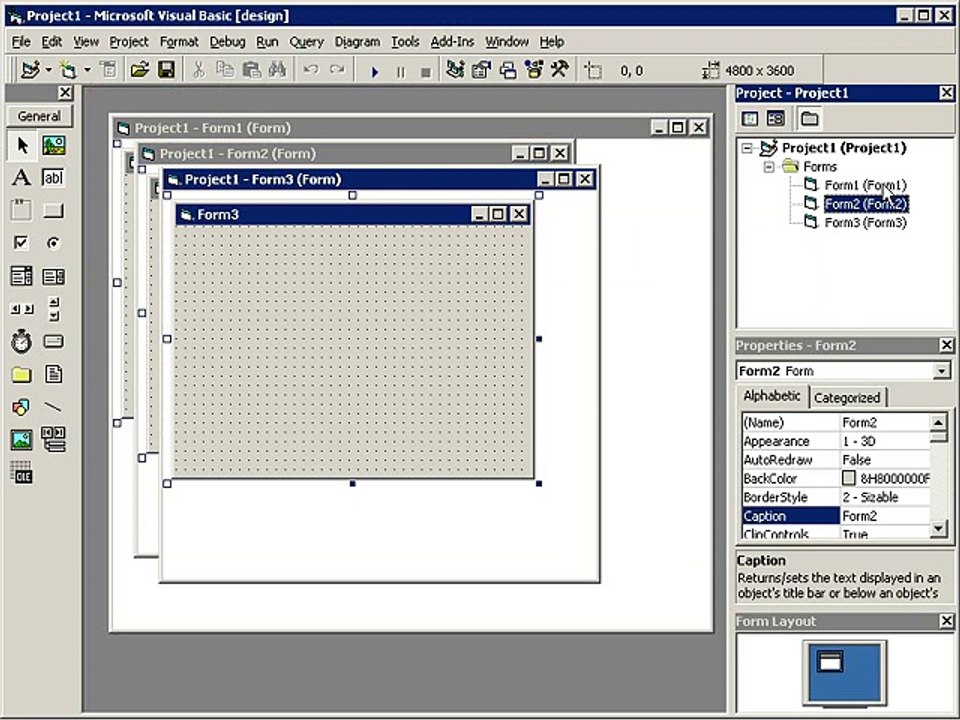
Task: Collapse the Project1 tree node
Action: pyautogui.click(x=747, y=148)
